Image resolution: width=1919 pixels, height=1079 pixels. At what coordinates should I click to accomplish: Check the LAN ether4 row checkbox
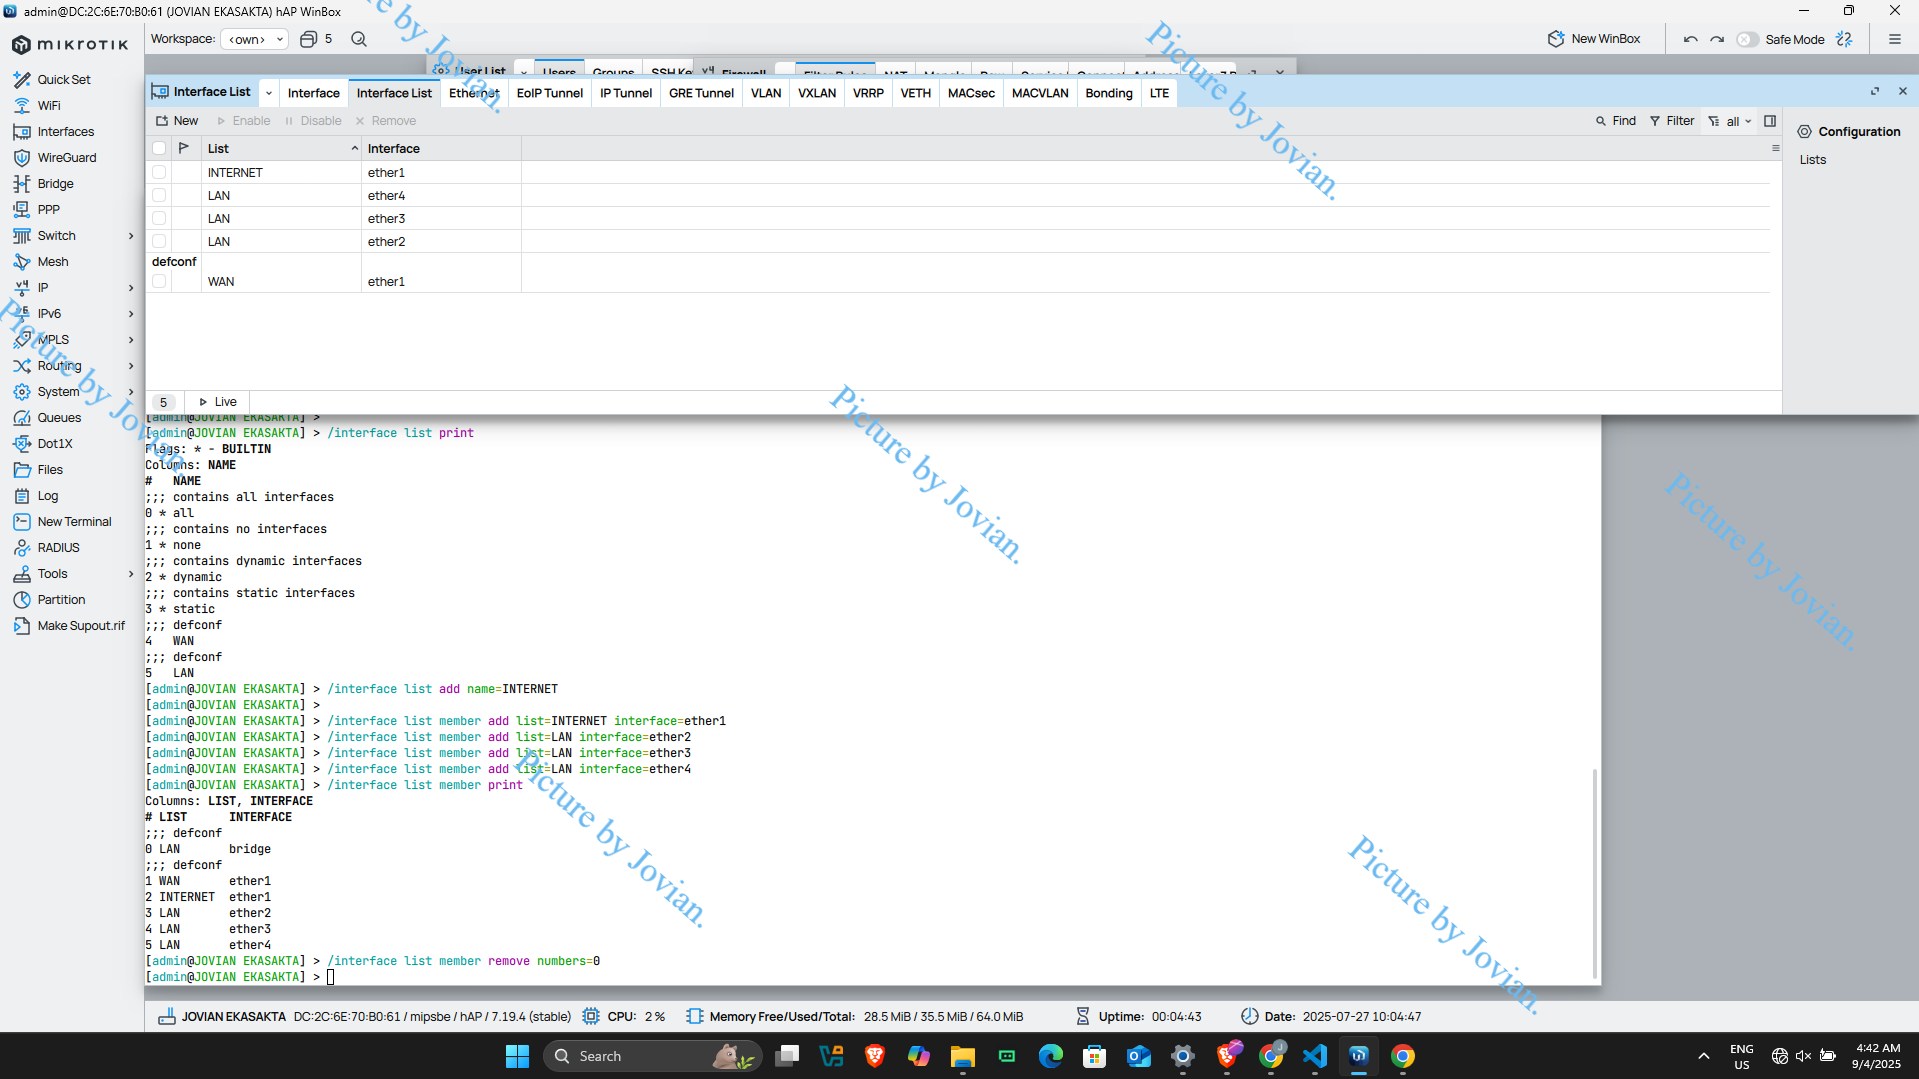(x=159, y=196)
